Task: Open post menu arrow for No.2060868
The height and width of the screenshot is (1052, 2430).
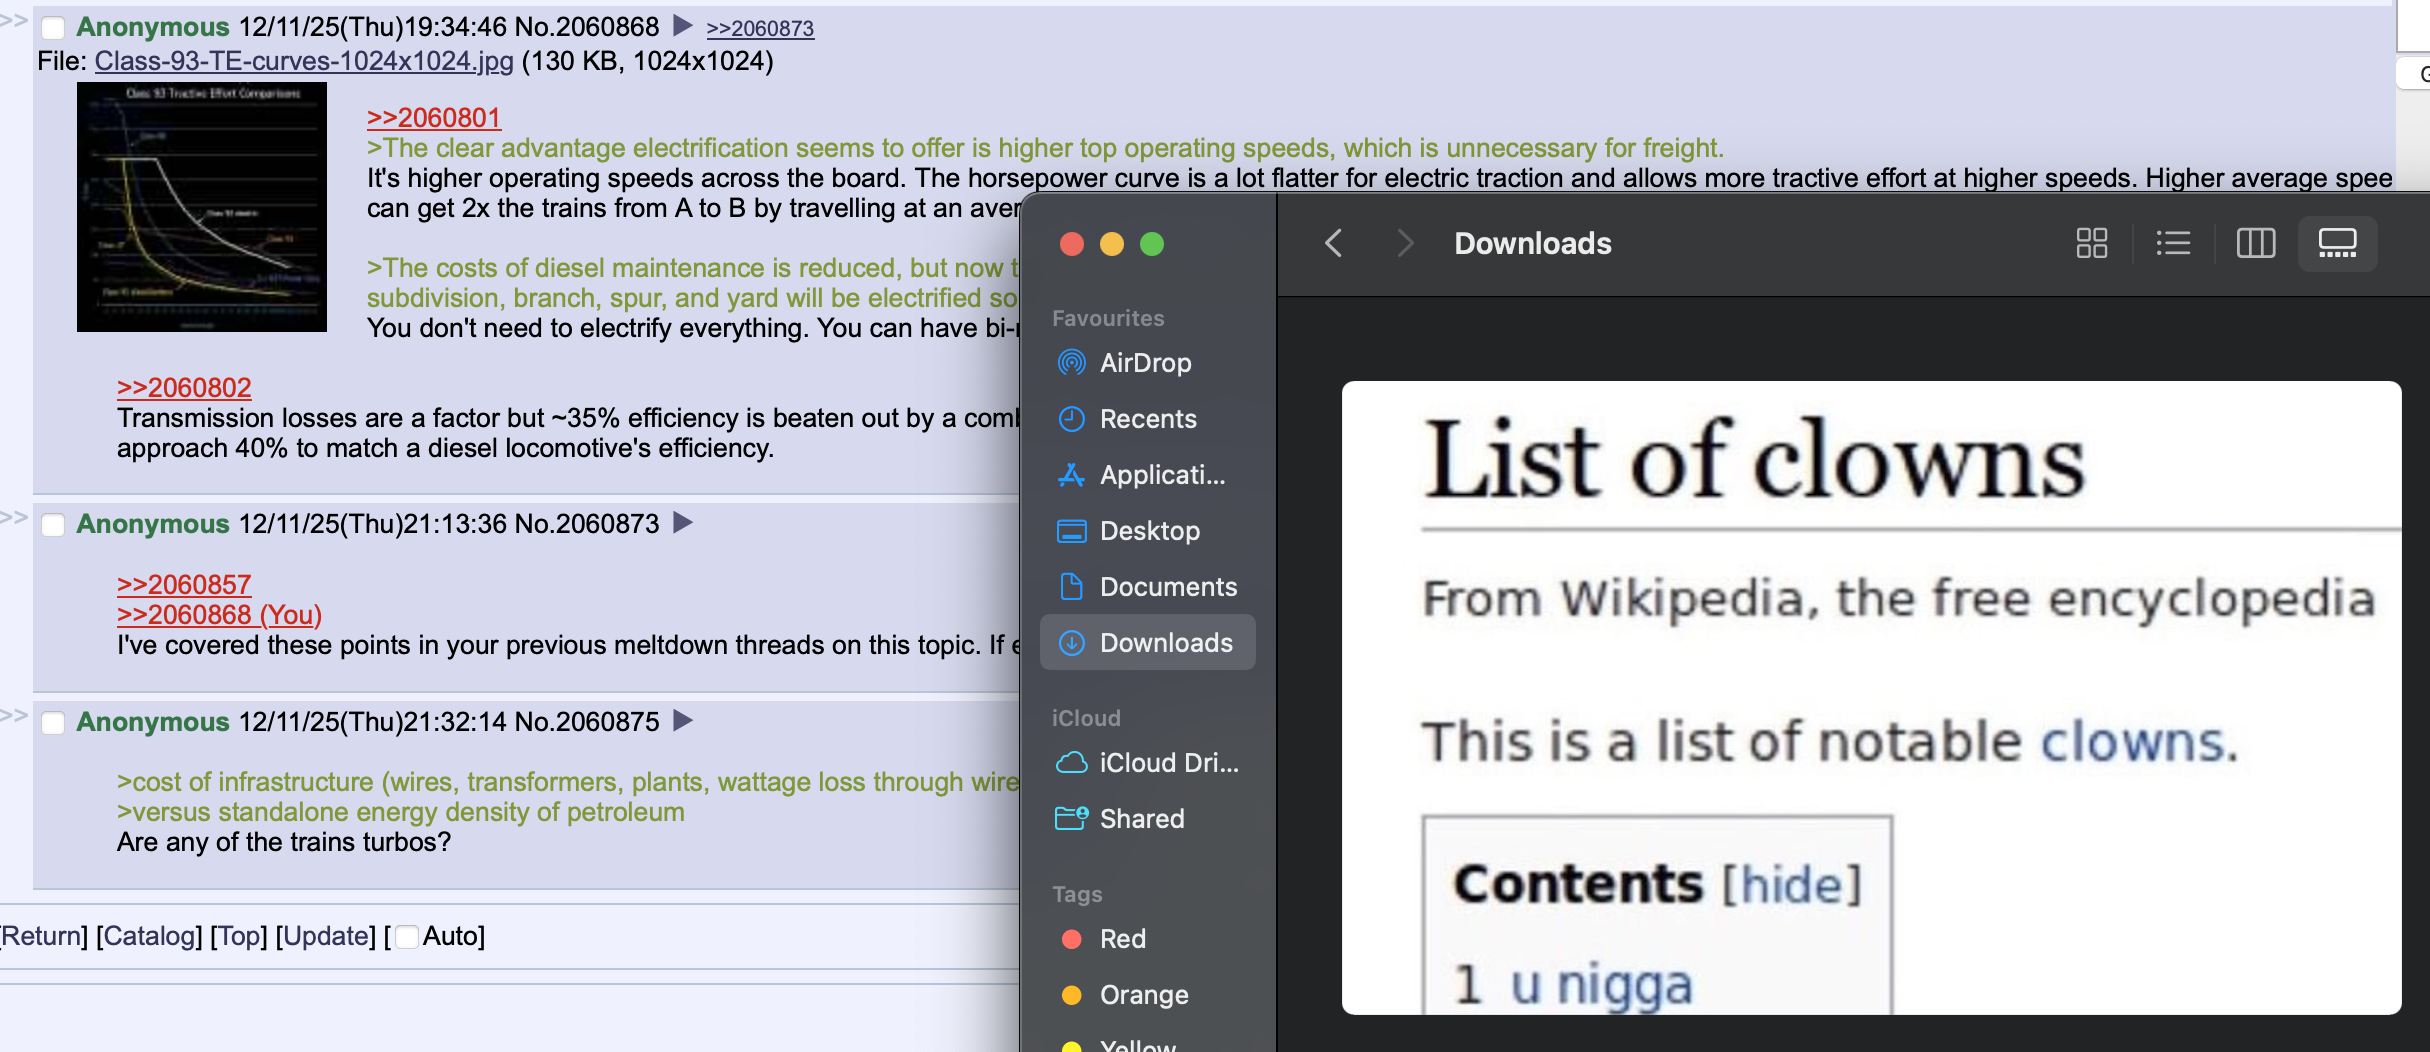Action: coord(683,25)
